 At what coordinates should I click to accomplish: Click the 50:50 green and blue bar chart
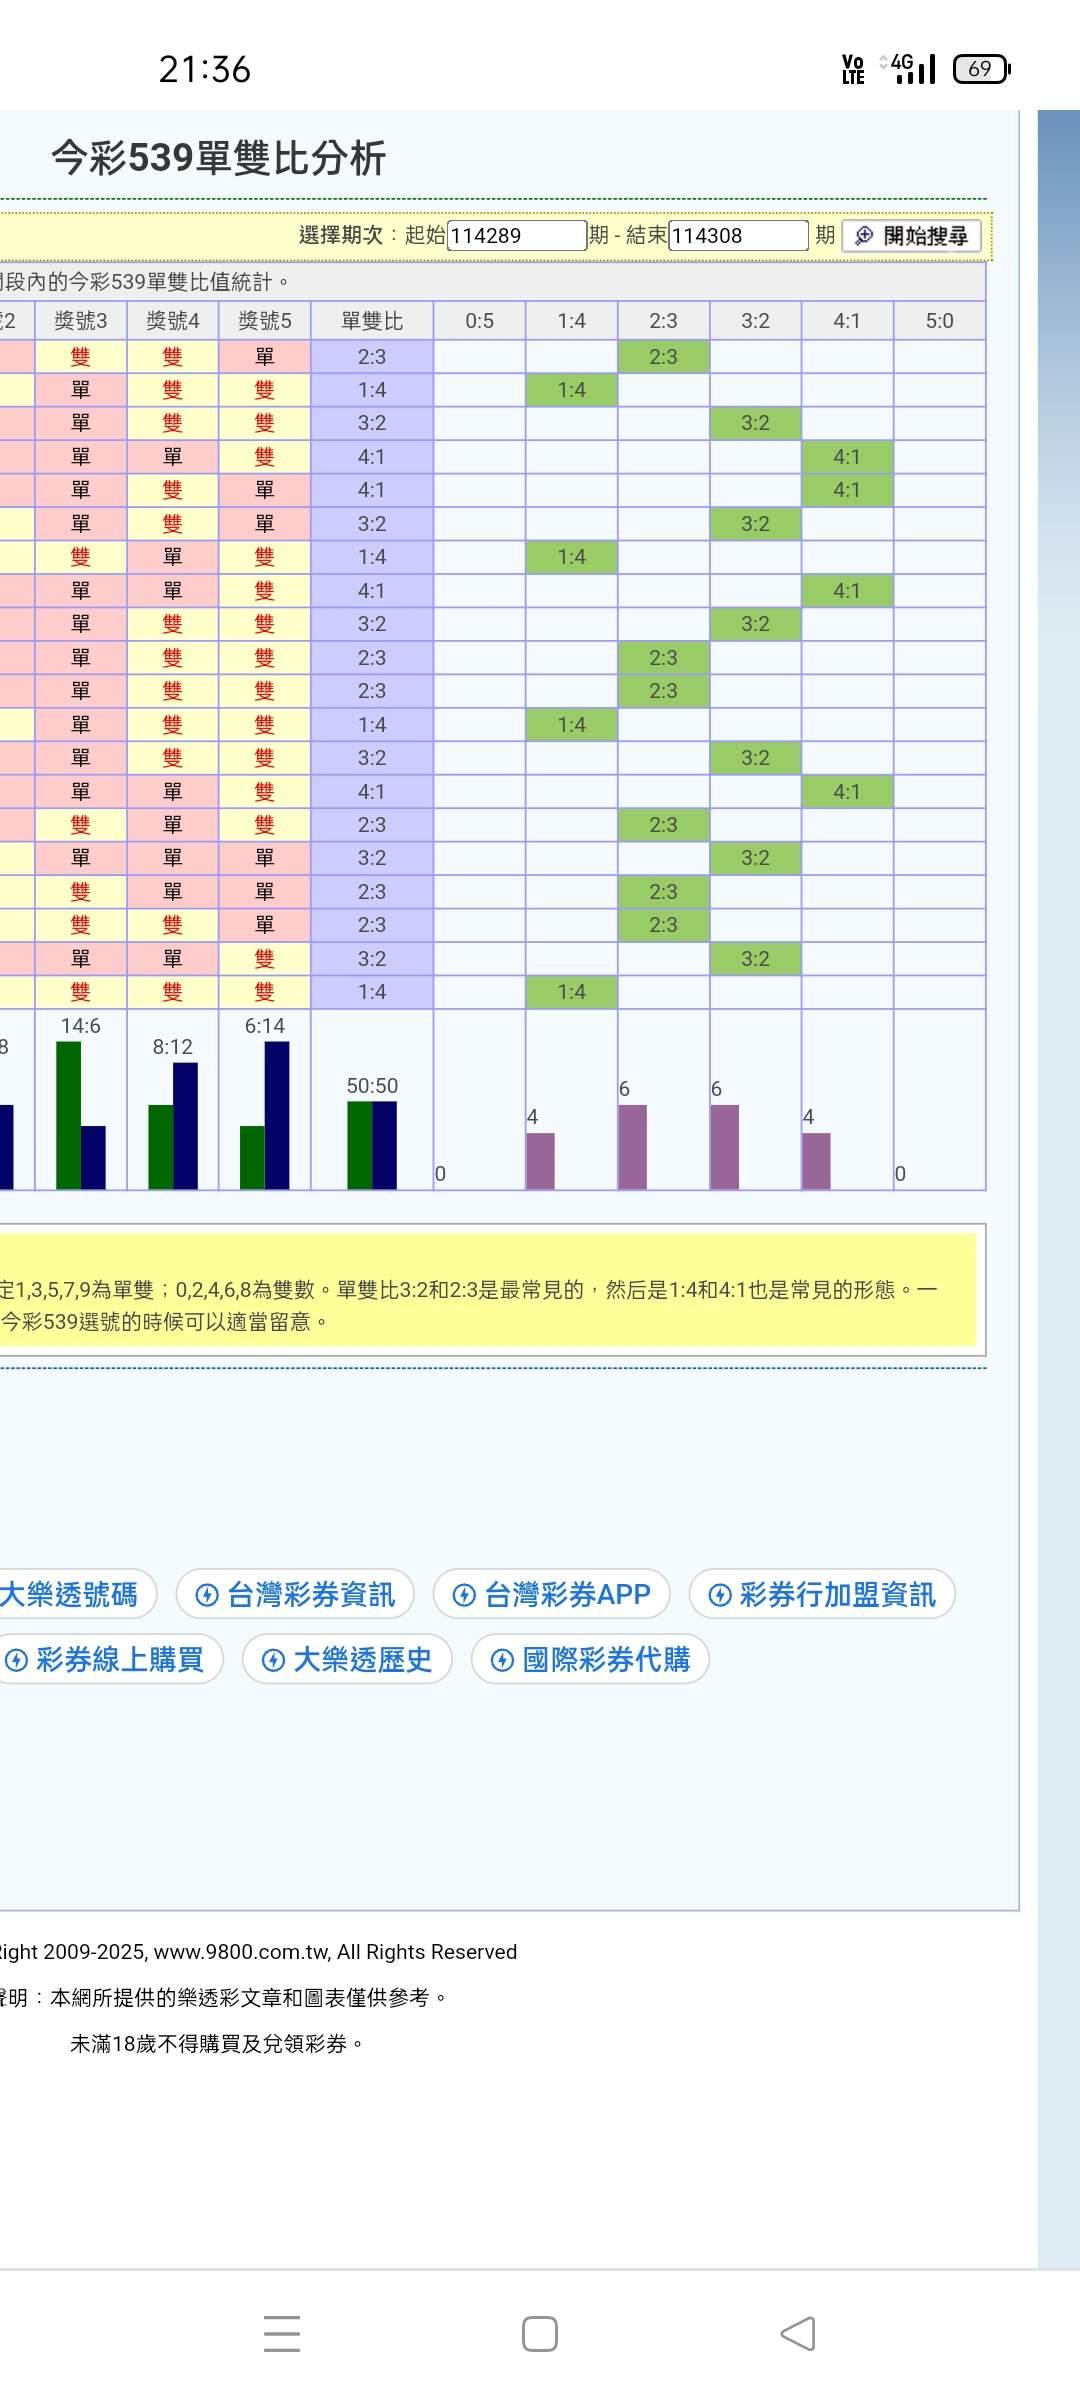tap(372, 1145)
